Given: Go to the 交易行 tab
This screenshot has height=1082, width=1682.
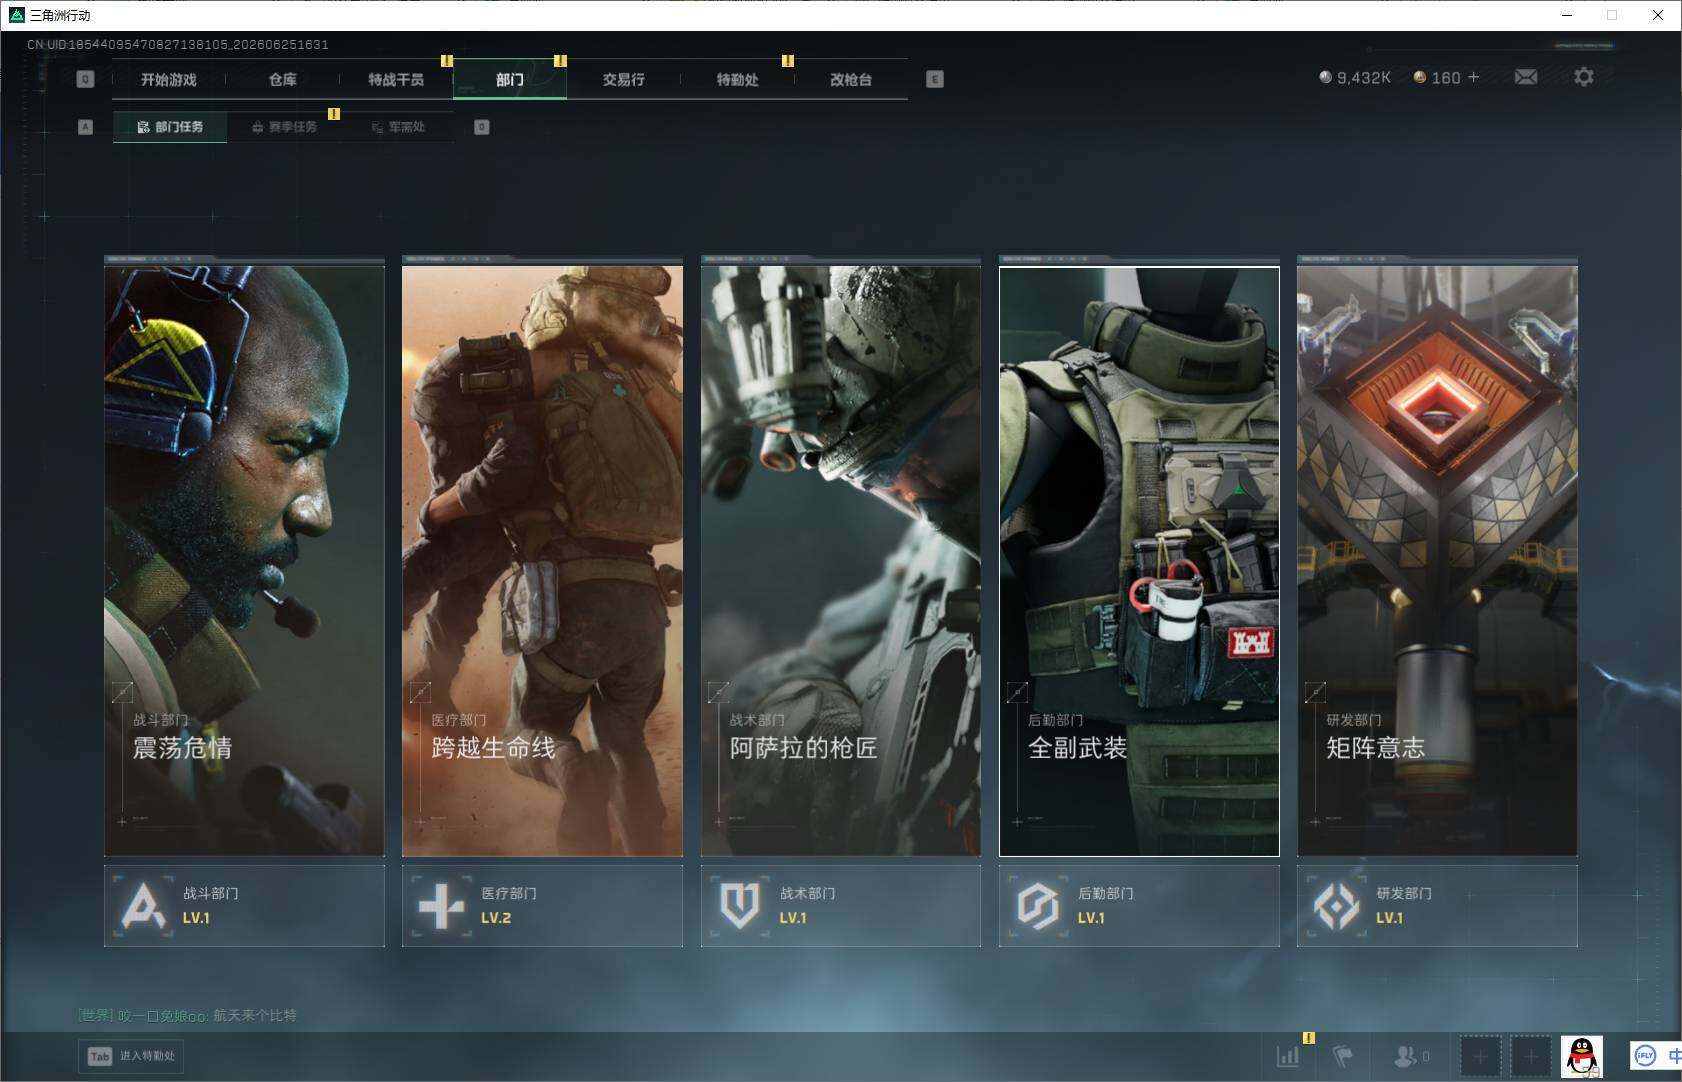Looking at the screenshot, I should (x=623, y=79).
